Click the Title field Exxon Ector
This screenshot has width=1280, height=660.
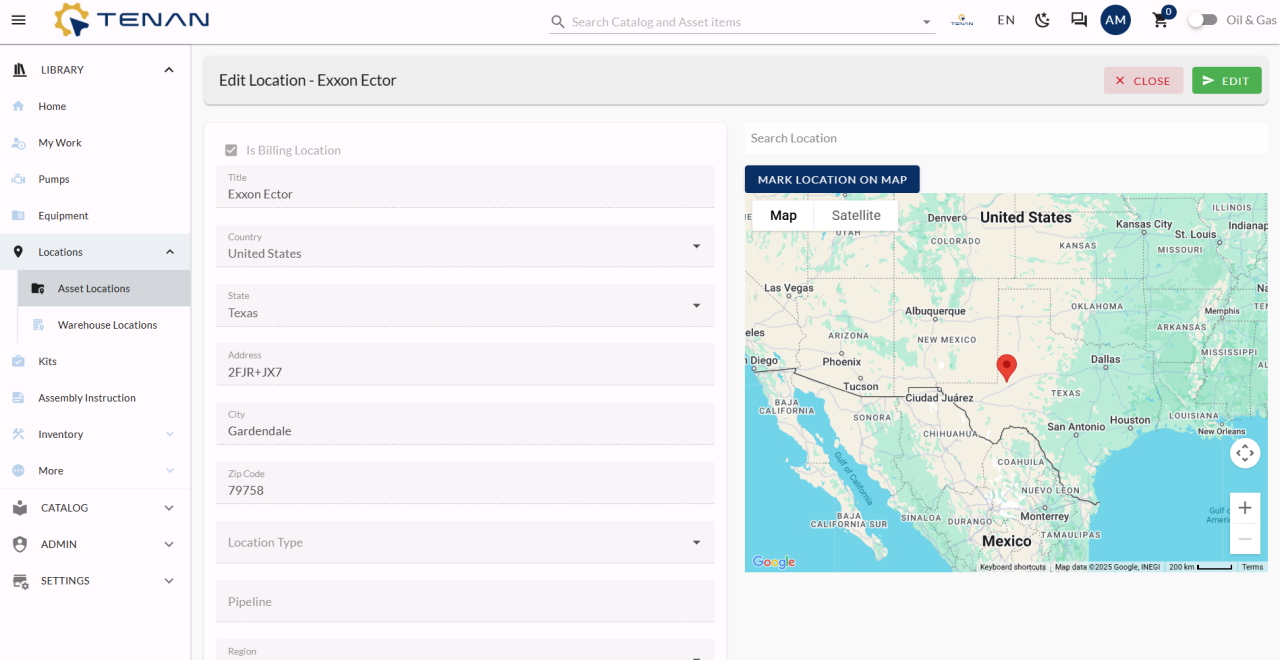(x=465, y=187)
